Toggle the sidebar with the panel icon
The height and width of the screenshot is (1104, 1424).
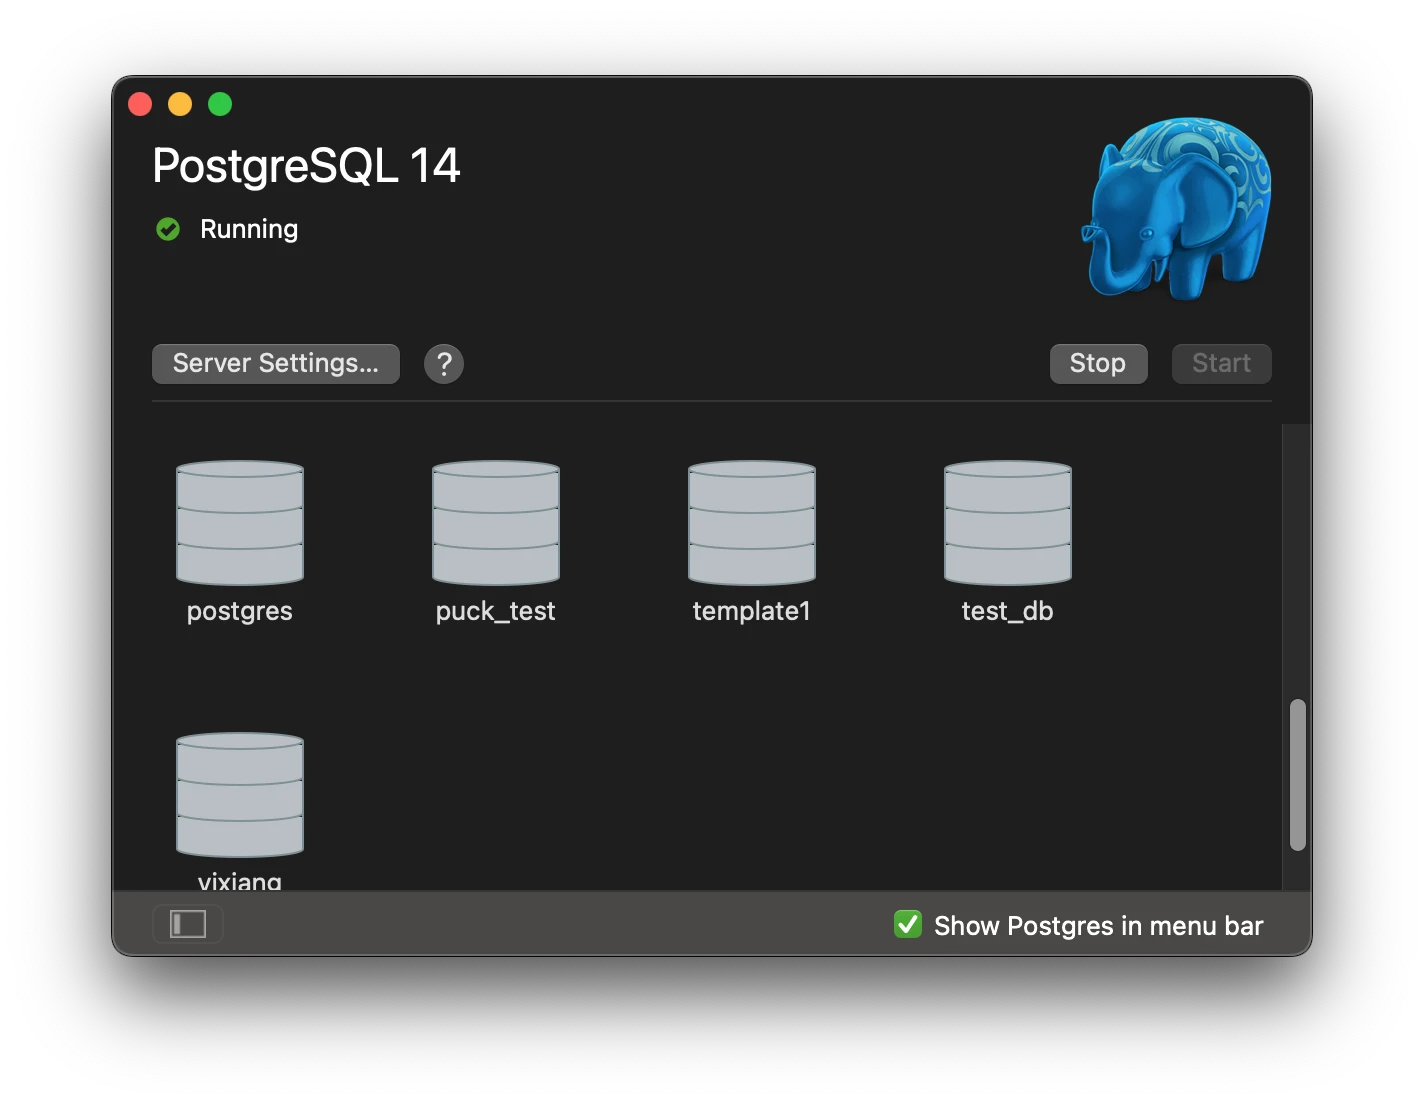pos(188,924)
